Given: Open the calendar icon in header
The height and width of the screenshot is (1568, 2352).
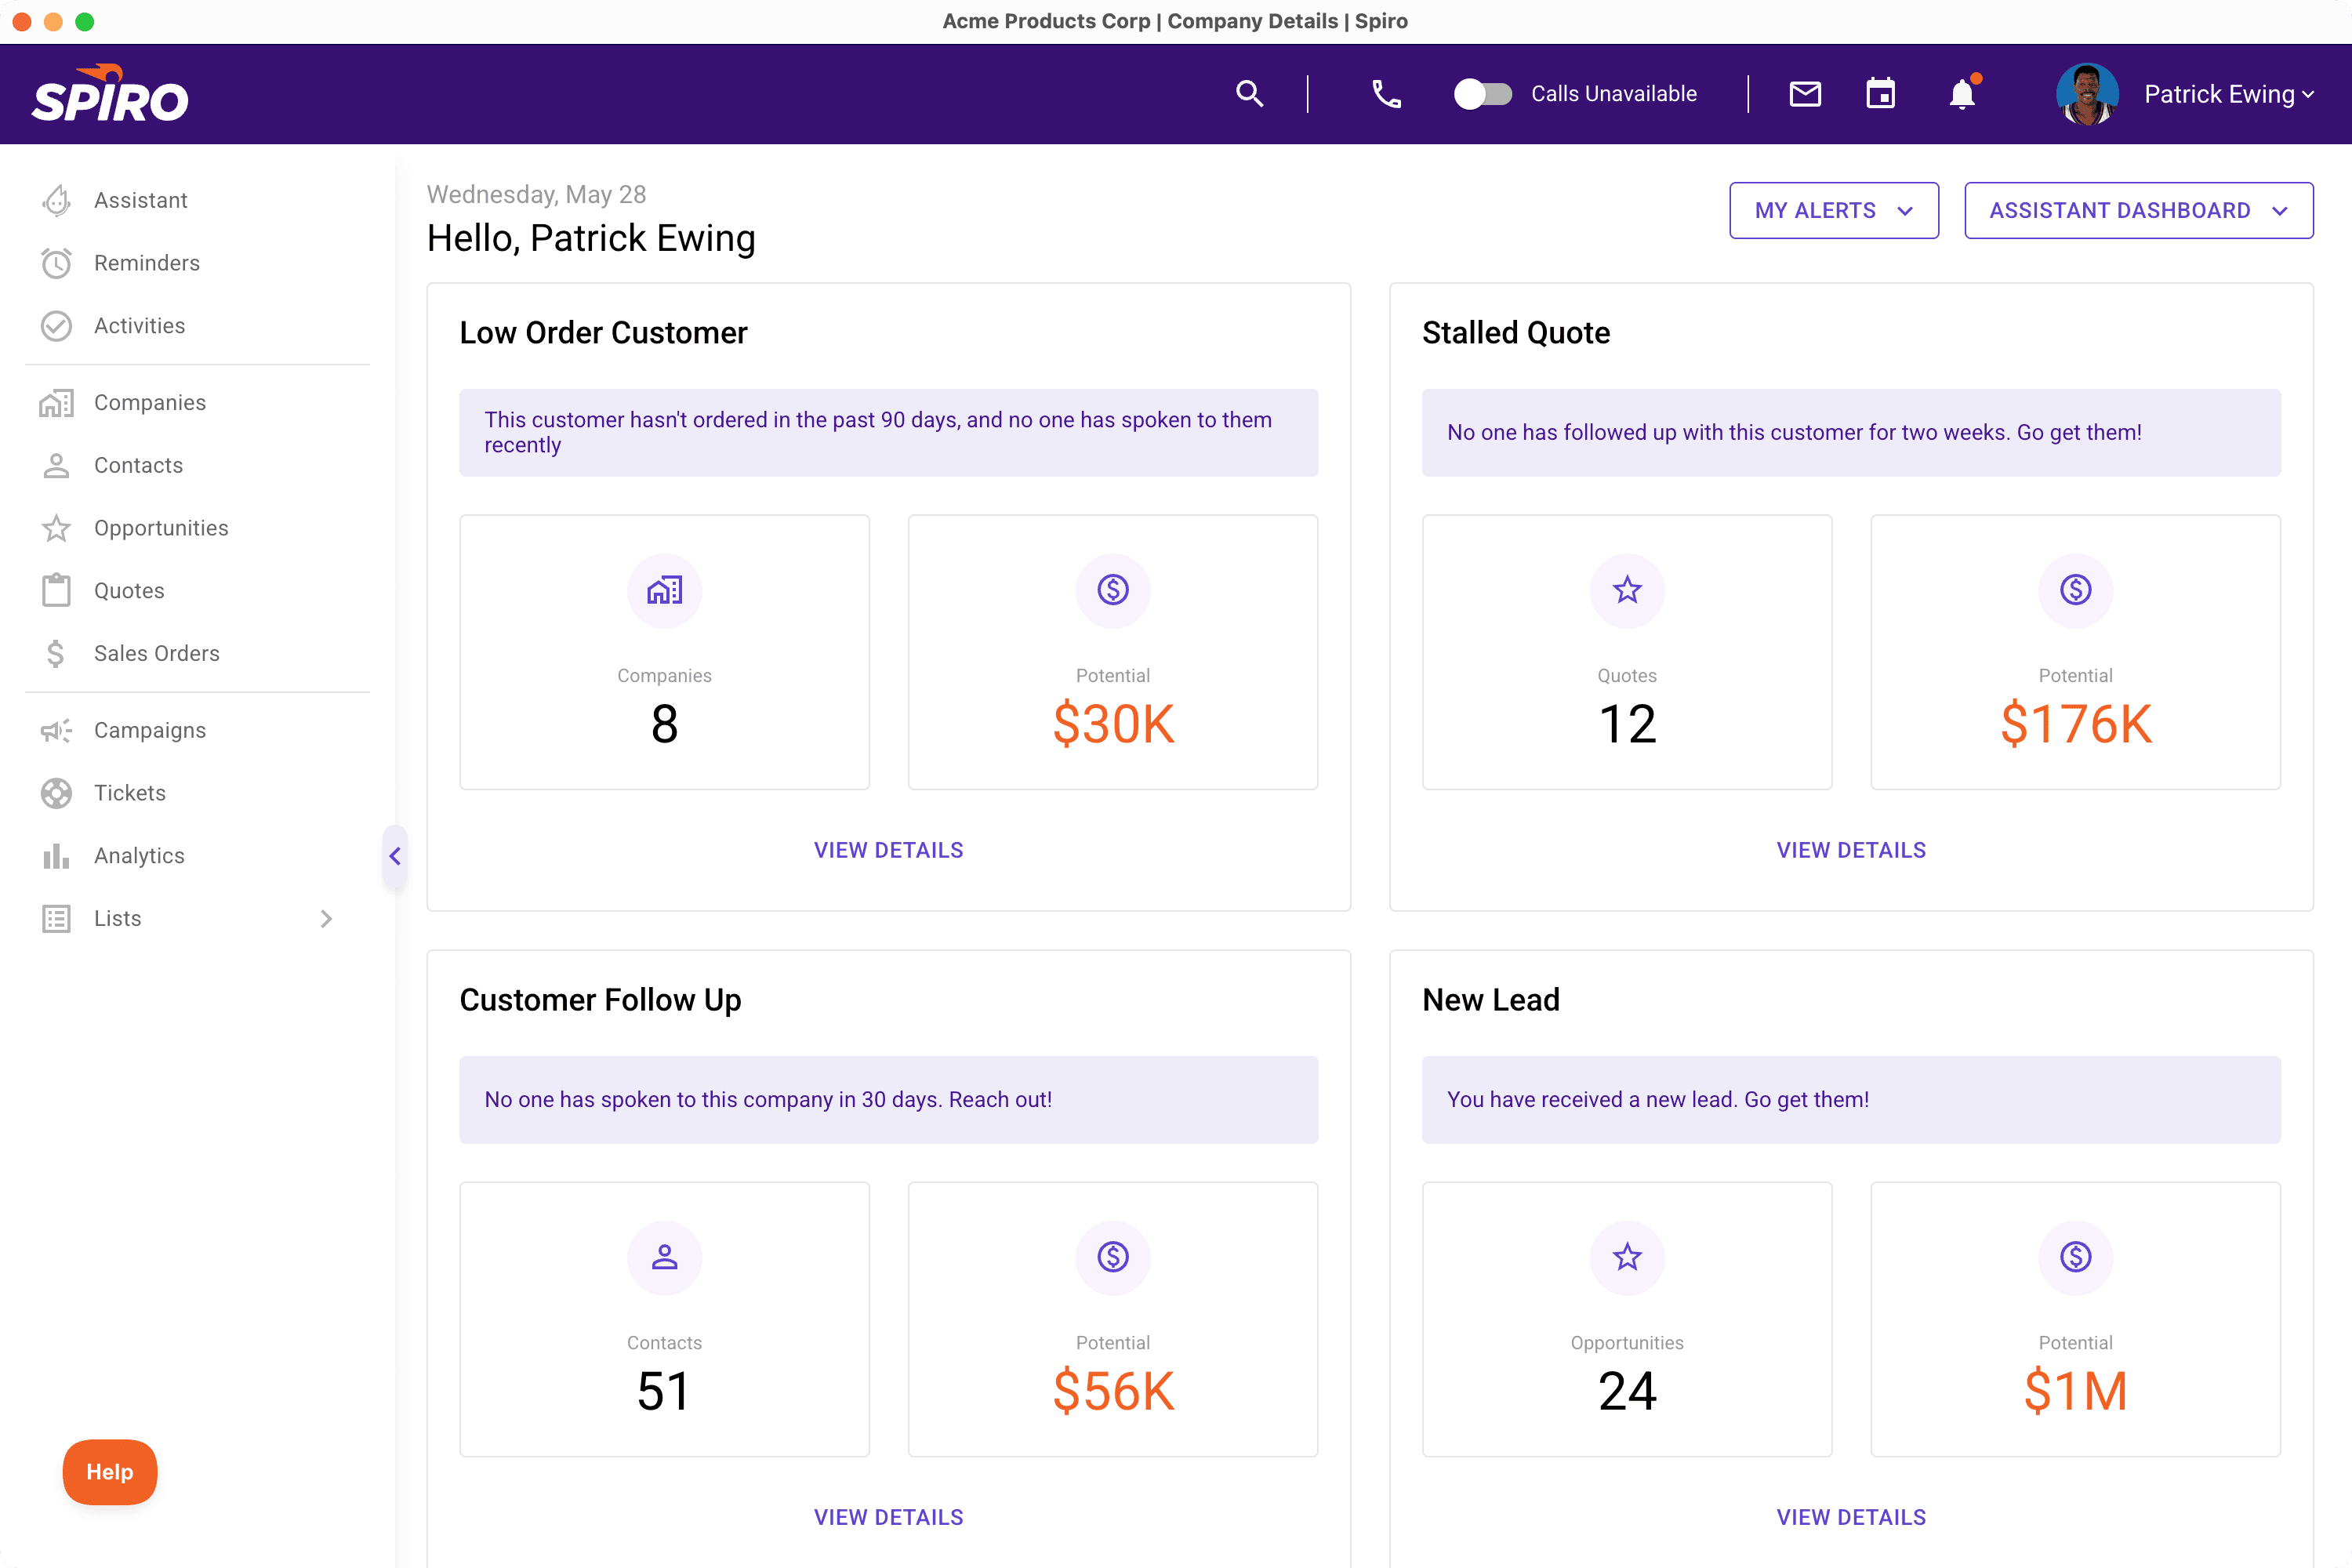Looking at the screenshot, I should (1881, 94).
